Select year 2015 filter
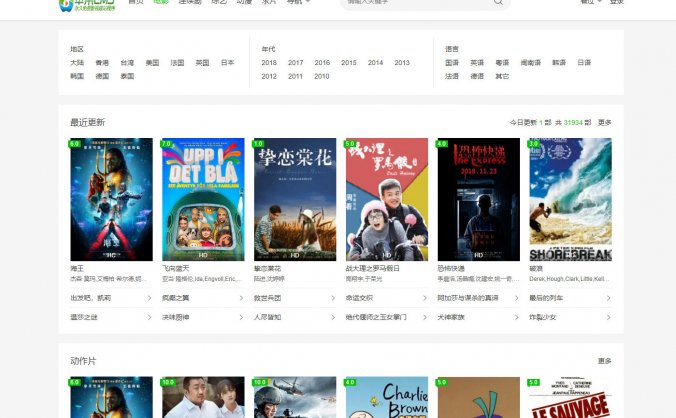This screenshot has height=418, width=676. [349, 62]
